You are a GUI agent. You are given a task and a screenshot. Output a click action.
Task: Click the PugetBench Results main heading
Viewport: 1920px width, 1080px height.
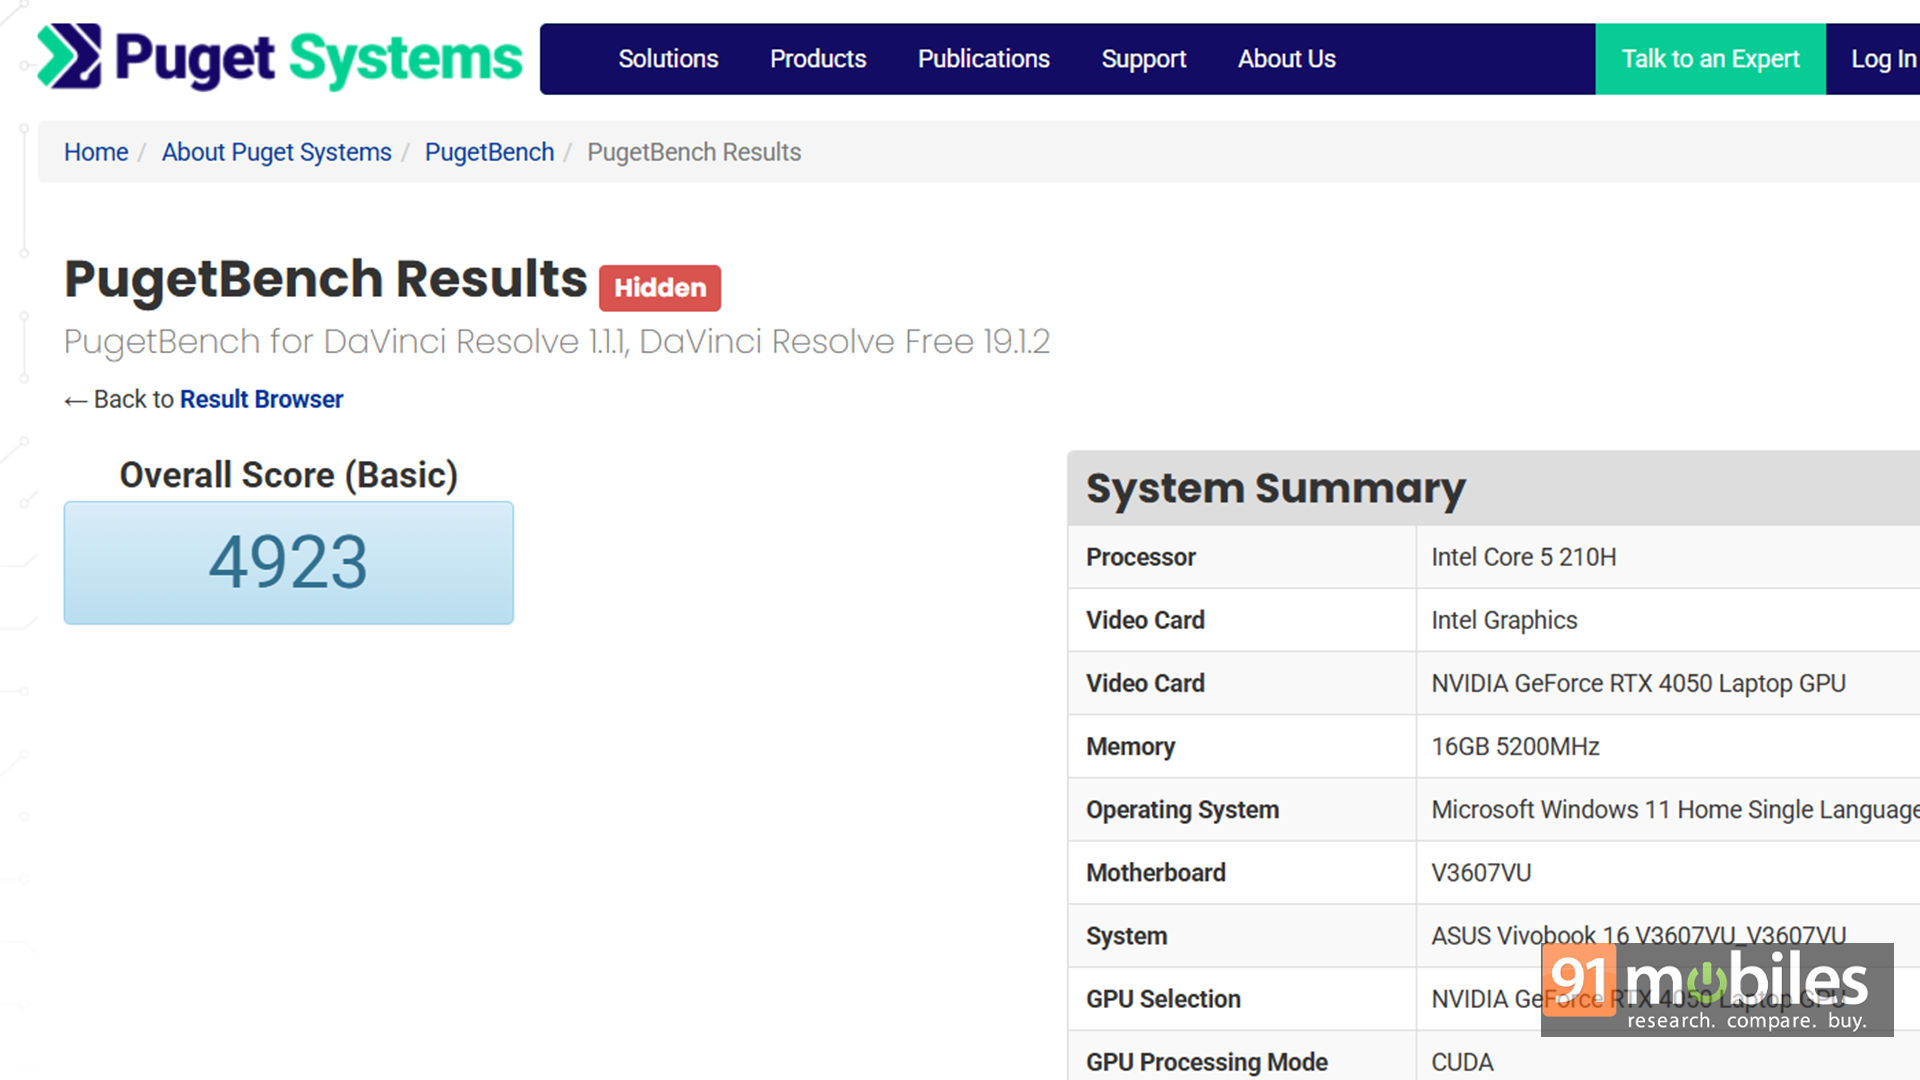point(326,279)
